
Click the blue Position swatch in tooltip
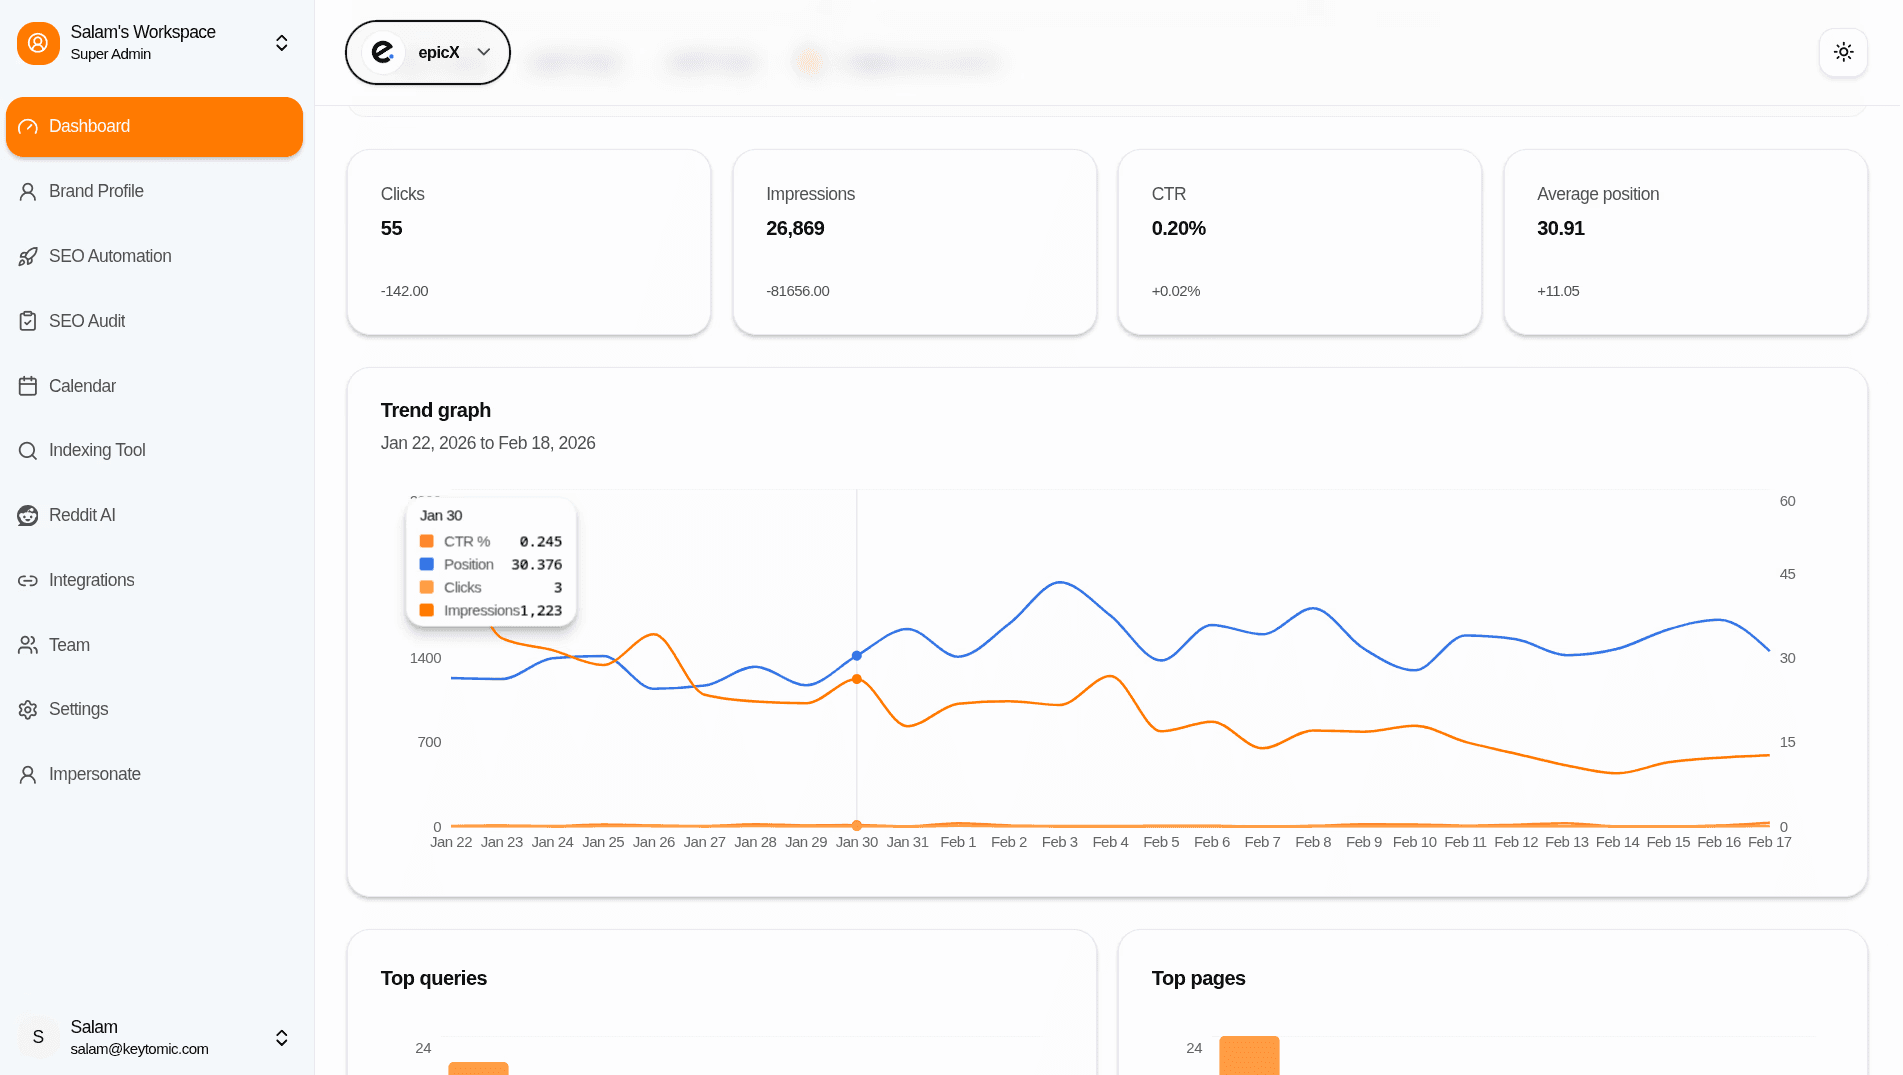tap(427, 564)
